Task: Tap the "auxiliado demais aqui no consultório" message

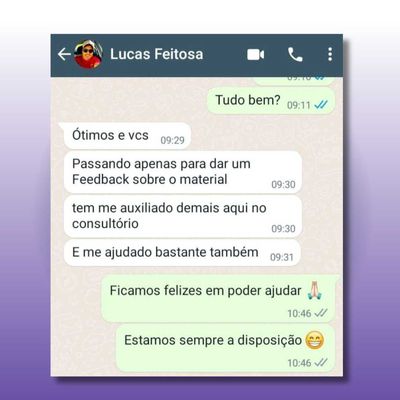Action: [x=183, y=216]
